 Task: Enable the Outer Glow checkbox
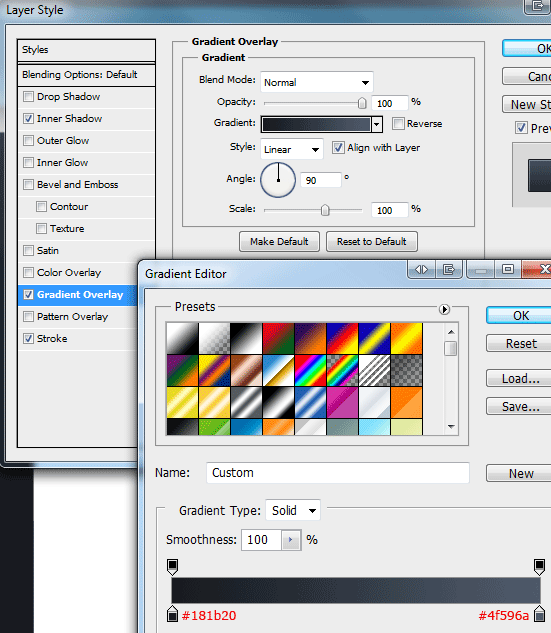28,140
